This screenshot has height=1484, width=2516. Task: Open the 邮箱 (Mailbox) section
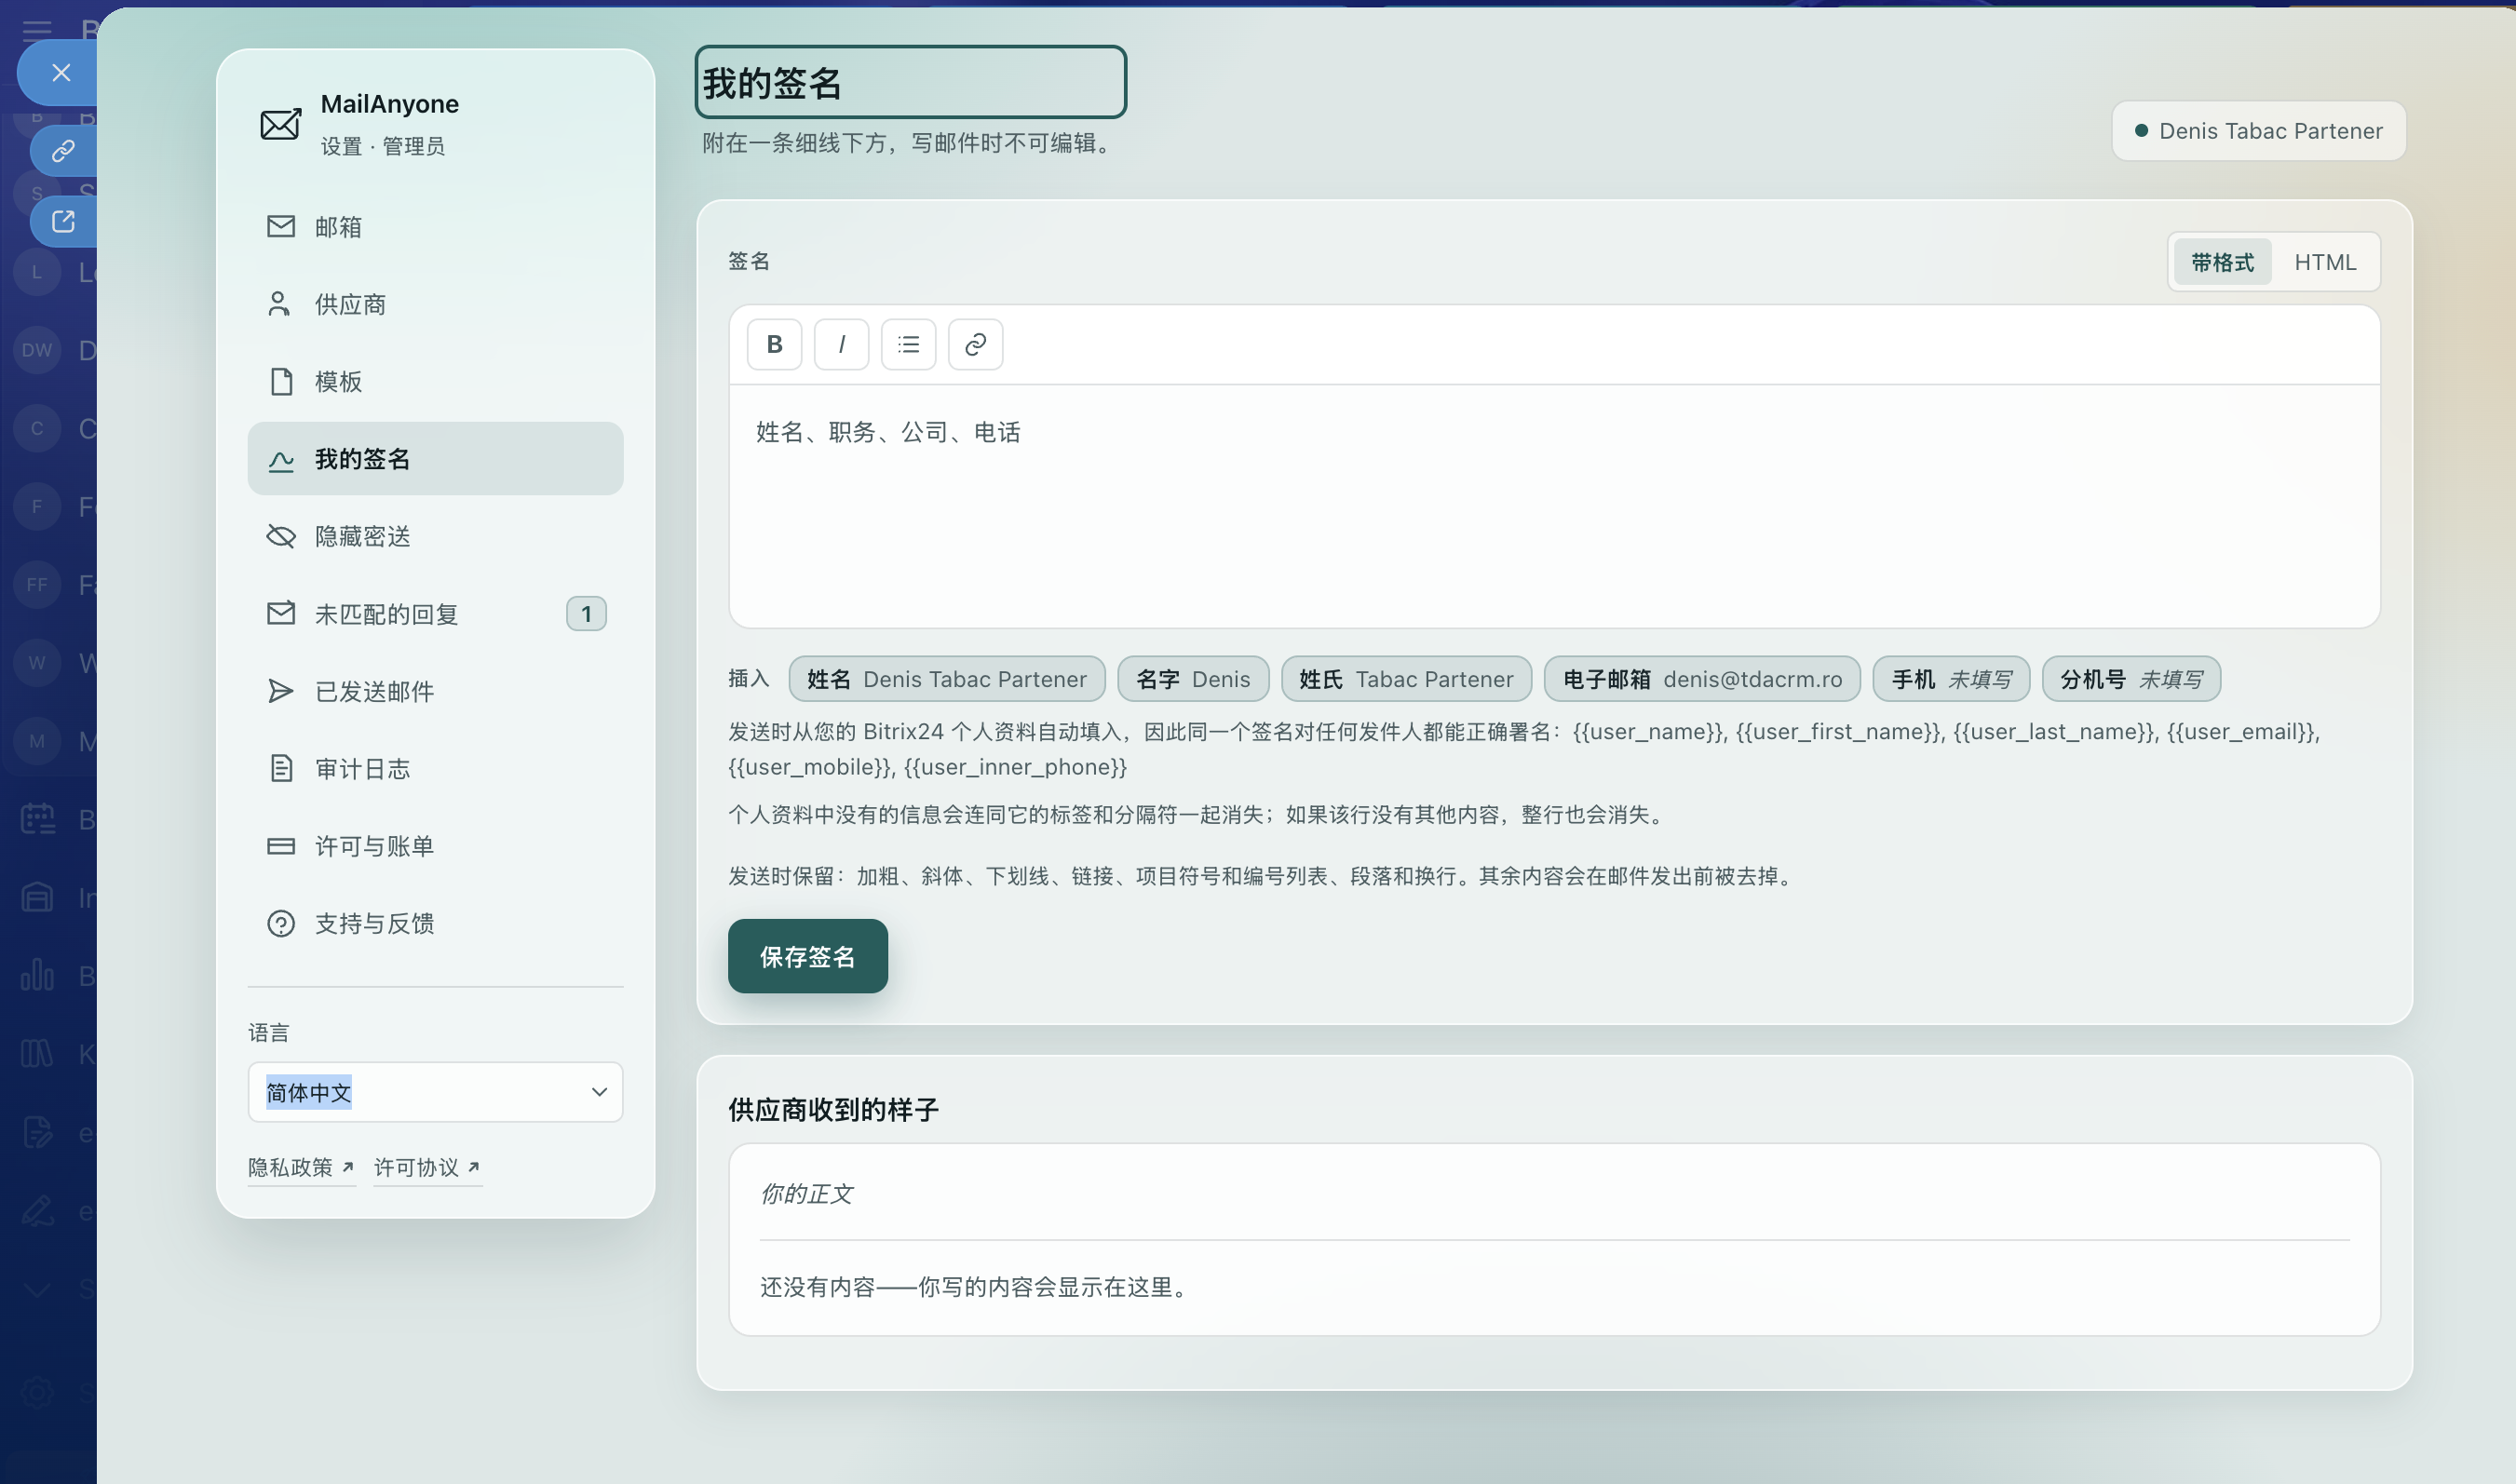pyautogui.click(x=435, y=227)
